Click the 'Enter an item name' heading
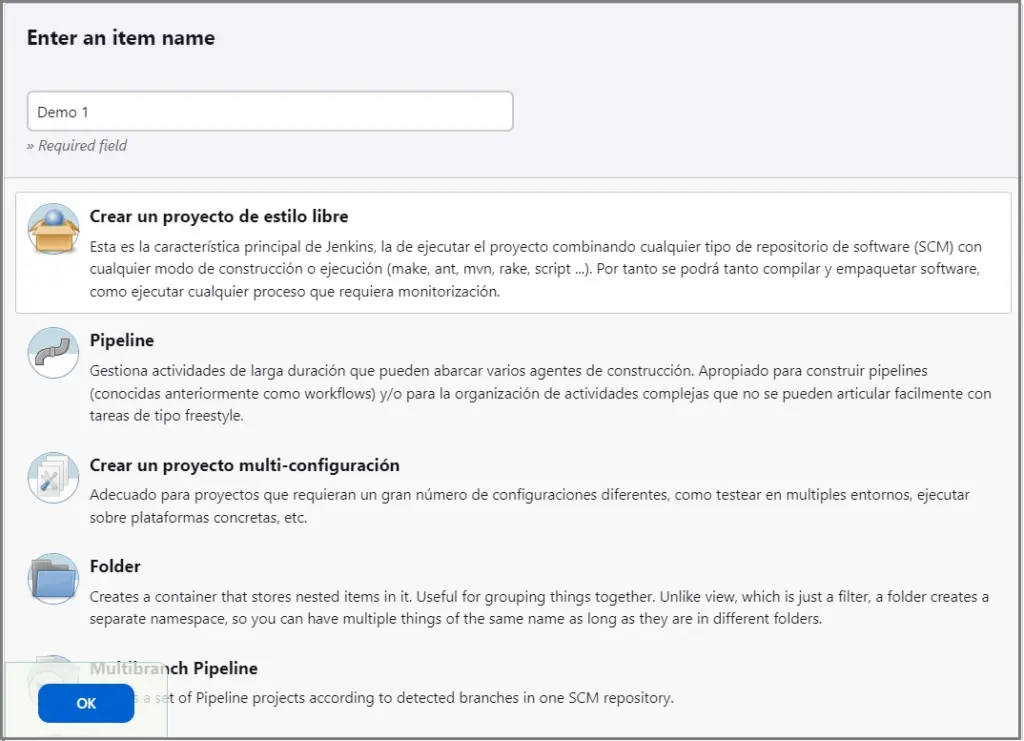The height and width of the screenshot is (741, 1024). 121,38
